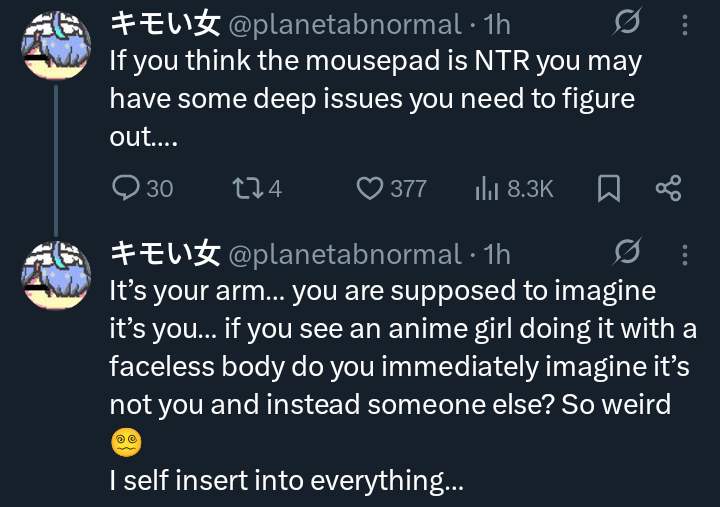Click Grok icon on the second tweet

628,254
